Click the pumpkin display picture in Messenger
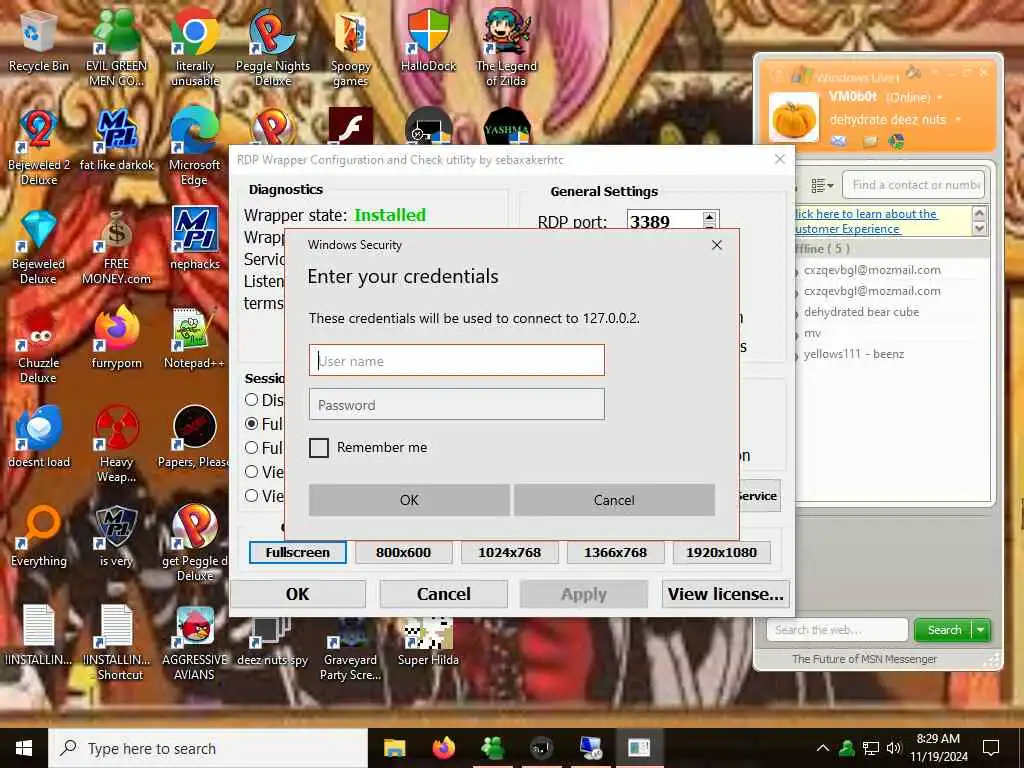Screen dimensions: 1024x768 point(793,118)
